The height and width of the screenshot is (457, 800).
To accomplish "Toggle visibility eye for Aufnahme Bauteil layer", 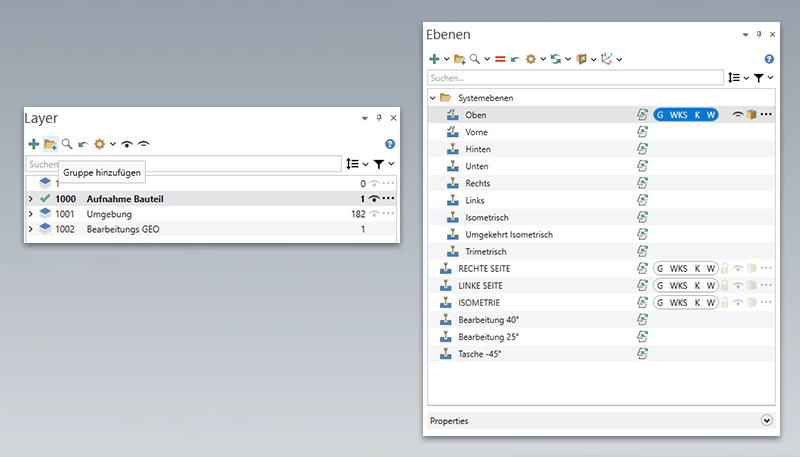I will pyautogui.click(x=374, y=199).
